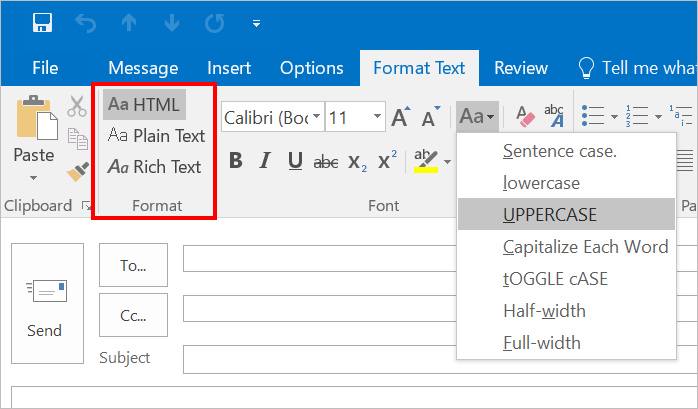Toggle Italic text formatting

(x=266, y=161)
